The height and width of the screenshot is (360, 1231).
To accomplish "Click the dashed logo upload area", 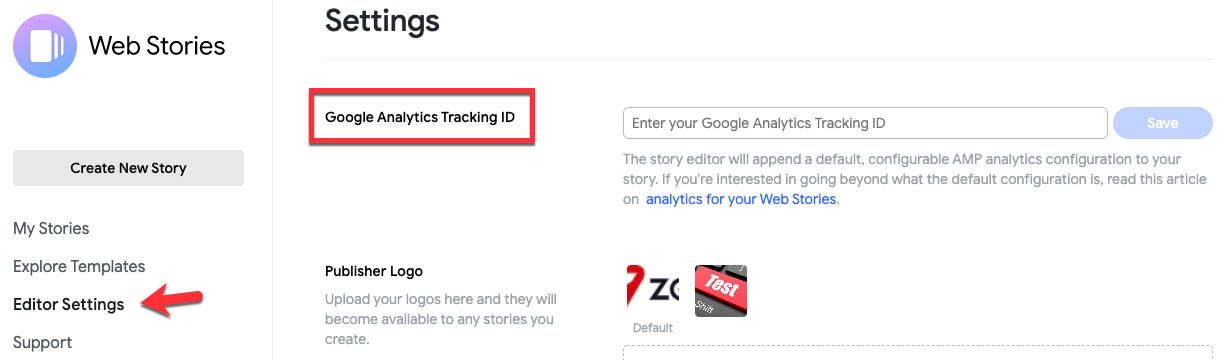I will click(917, 353).
